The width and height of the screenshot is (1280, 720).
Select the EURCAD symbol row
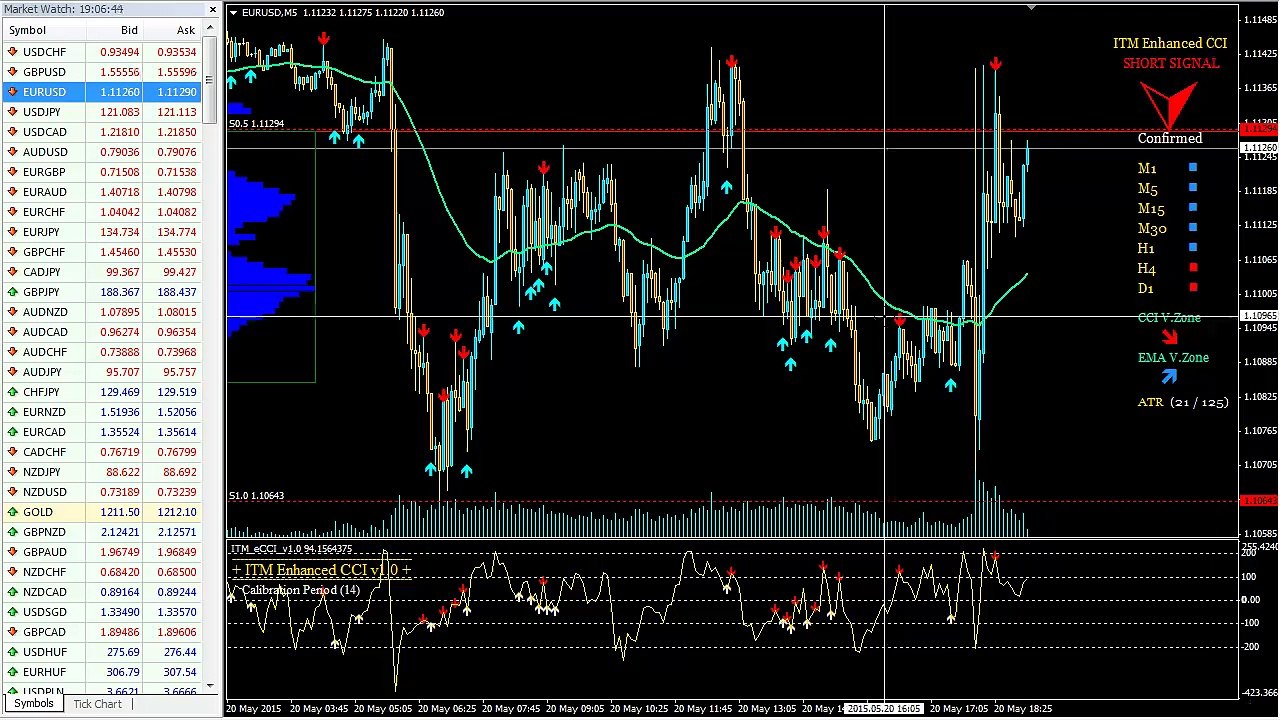coord(101,432)
